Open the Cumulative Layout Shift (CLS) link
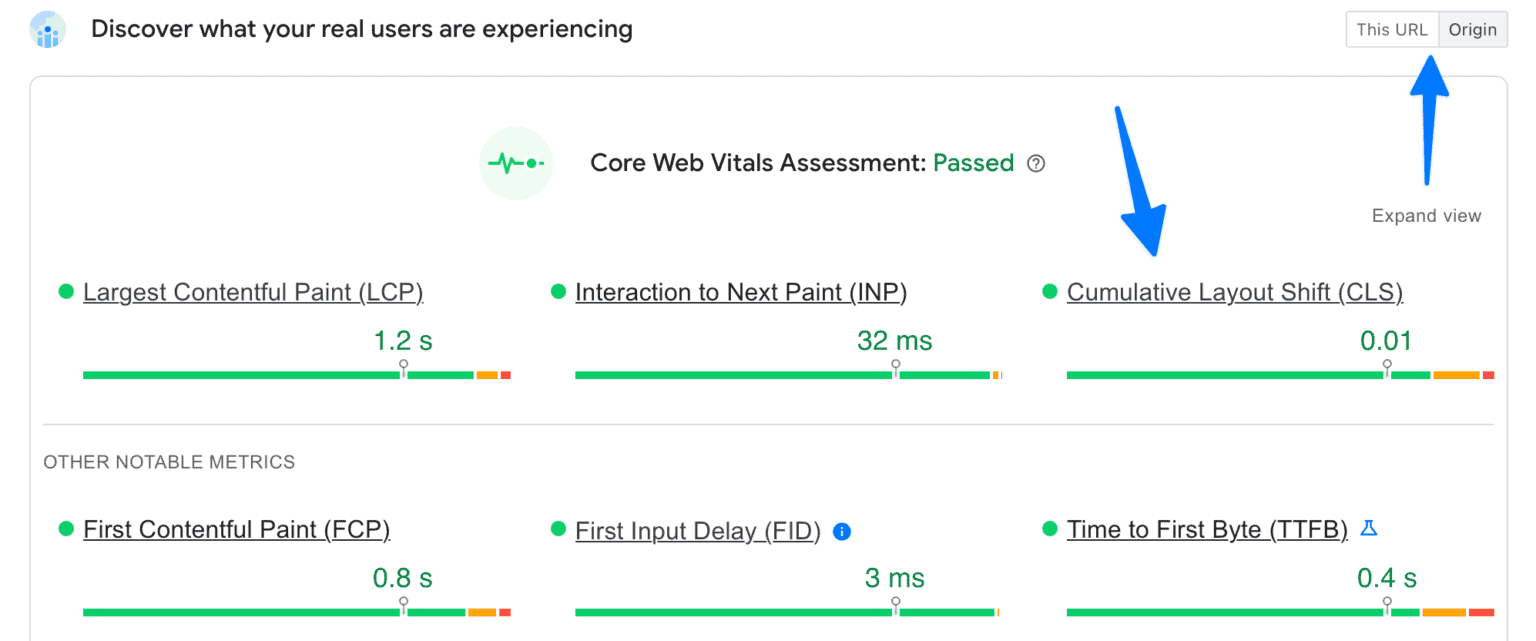Image resolution: width=1536 pixels, height=641 pixels. (x=1234, y=293)
